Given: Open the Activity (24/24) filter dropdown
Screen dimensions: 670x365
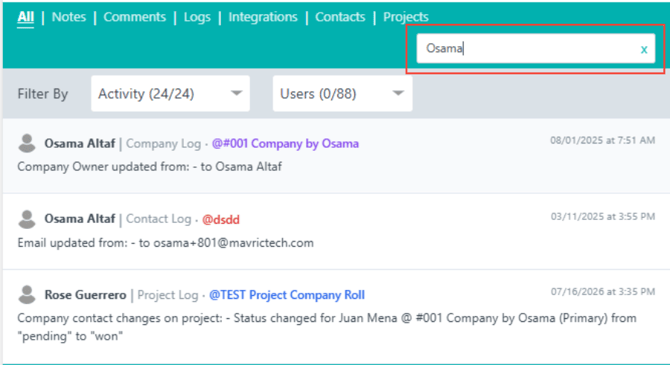Looking at the screenshot, I should pyautogui.click(x=170, y=94).
